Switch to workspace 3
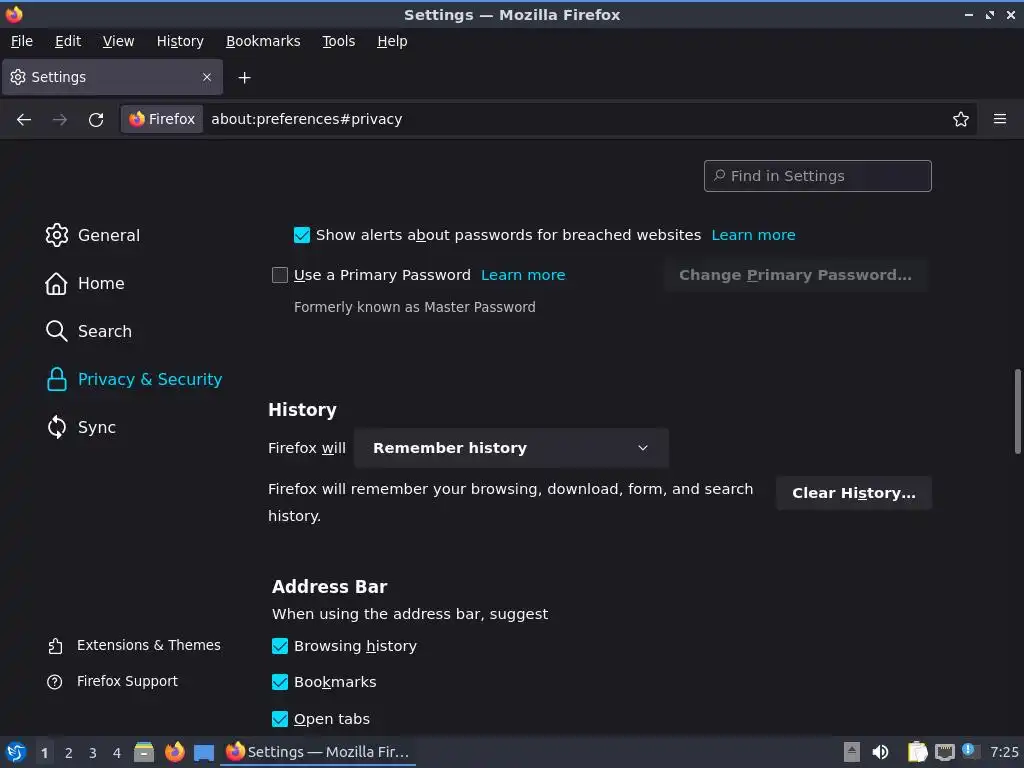This screenshot has width=1024, height=768. pos(93,753)
